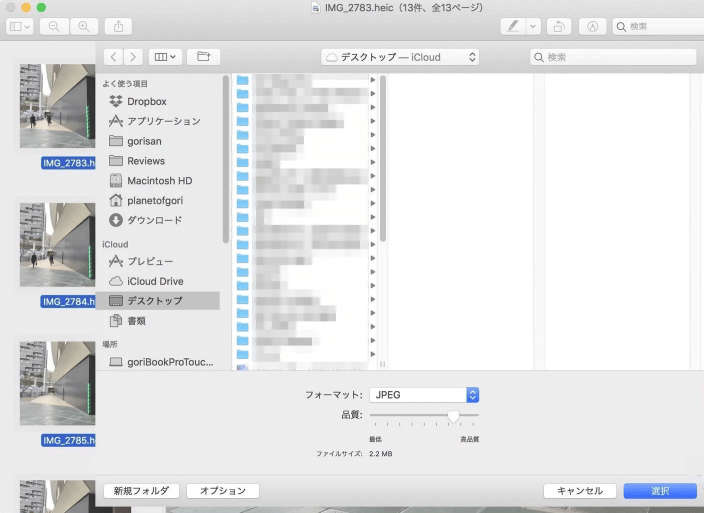Click the 選択 button

click(x=659, y=491)
